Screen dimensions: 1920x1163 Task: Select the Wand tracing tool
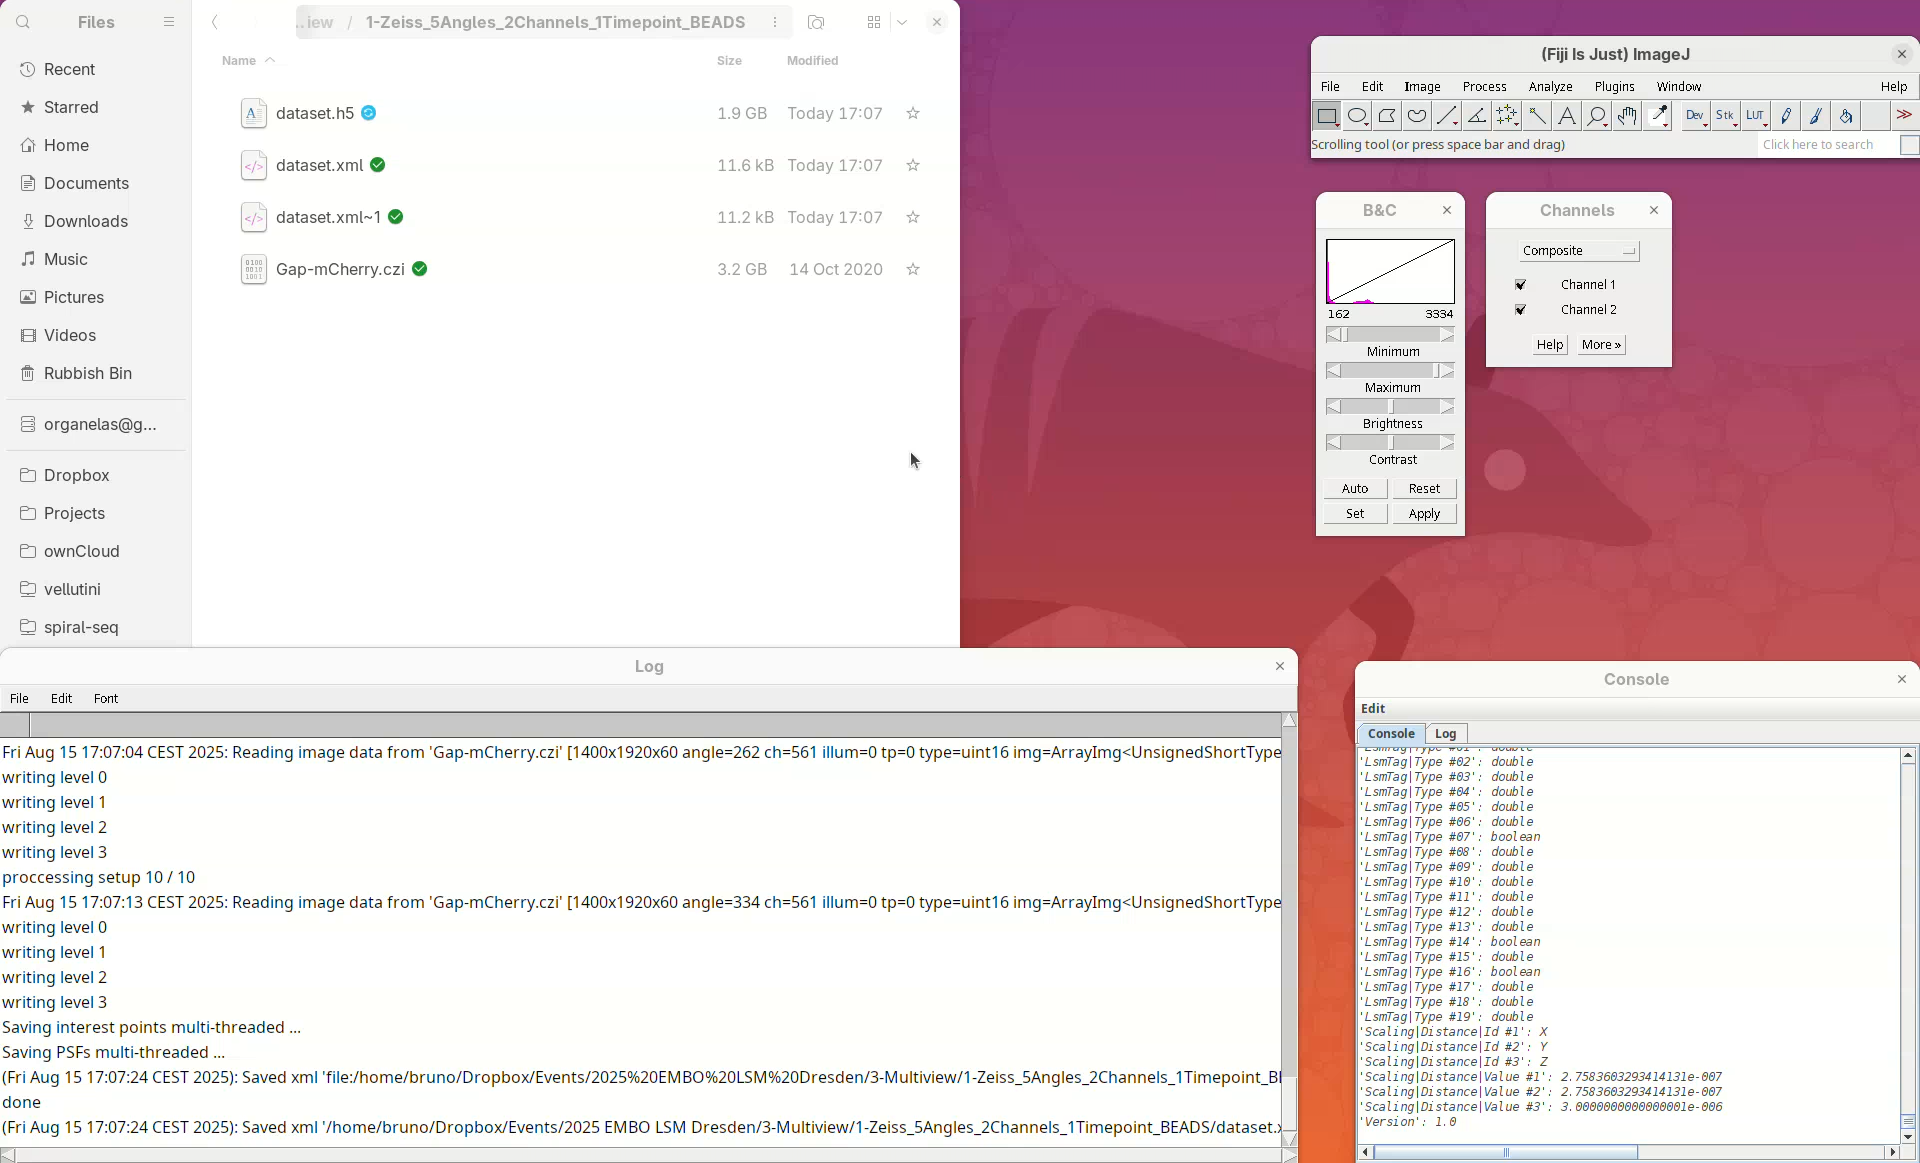(1537, 116)
